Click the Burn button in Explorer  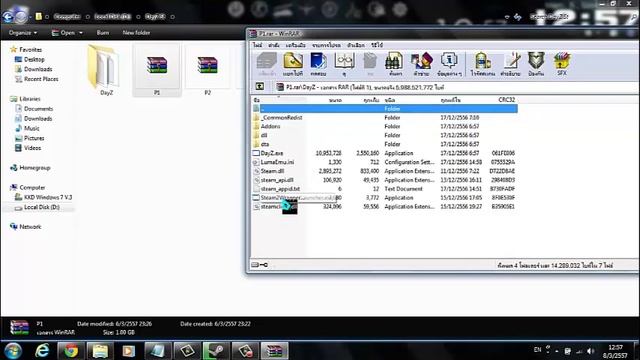point(103,33)
